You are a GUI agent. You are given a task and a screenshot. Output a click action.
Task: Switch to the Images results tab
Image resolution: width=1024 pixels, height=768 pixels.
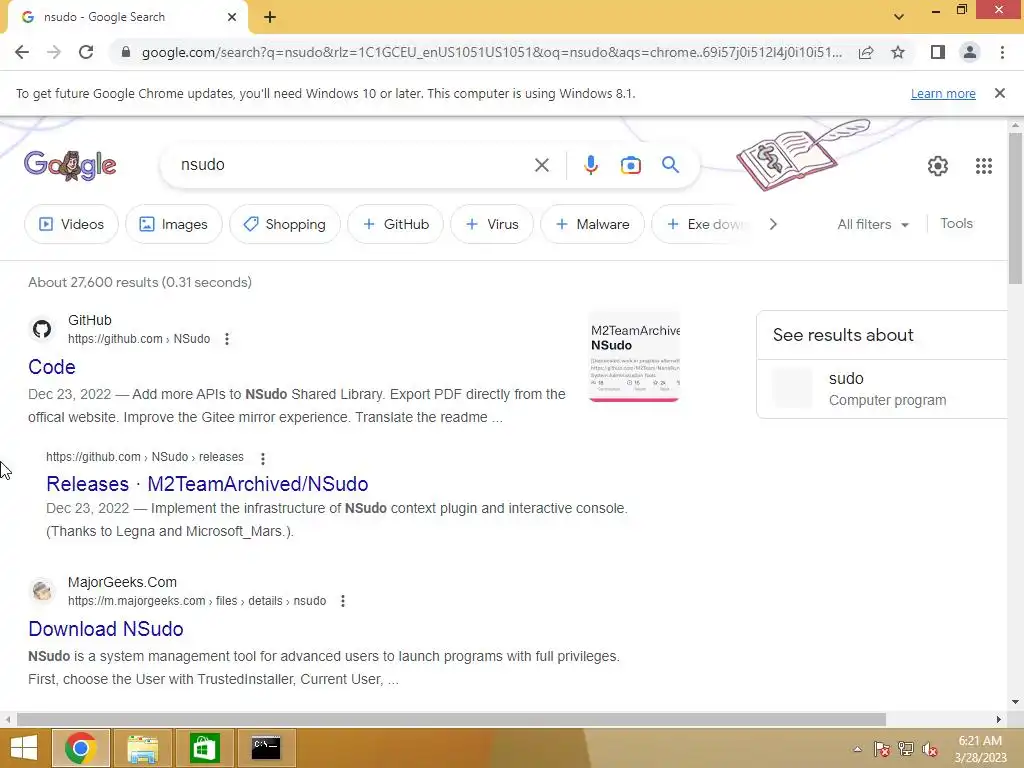(x=174, y=224)
